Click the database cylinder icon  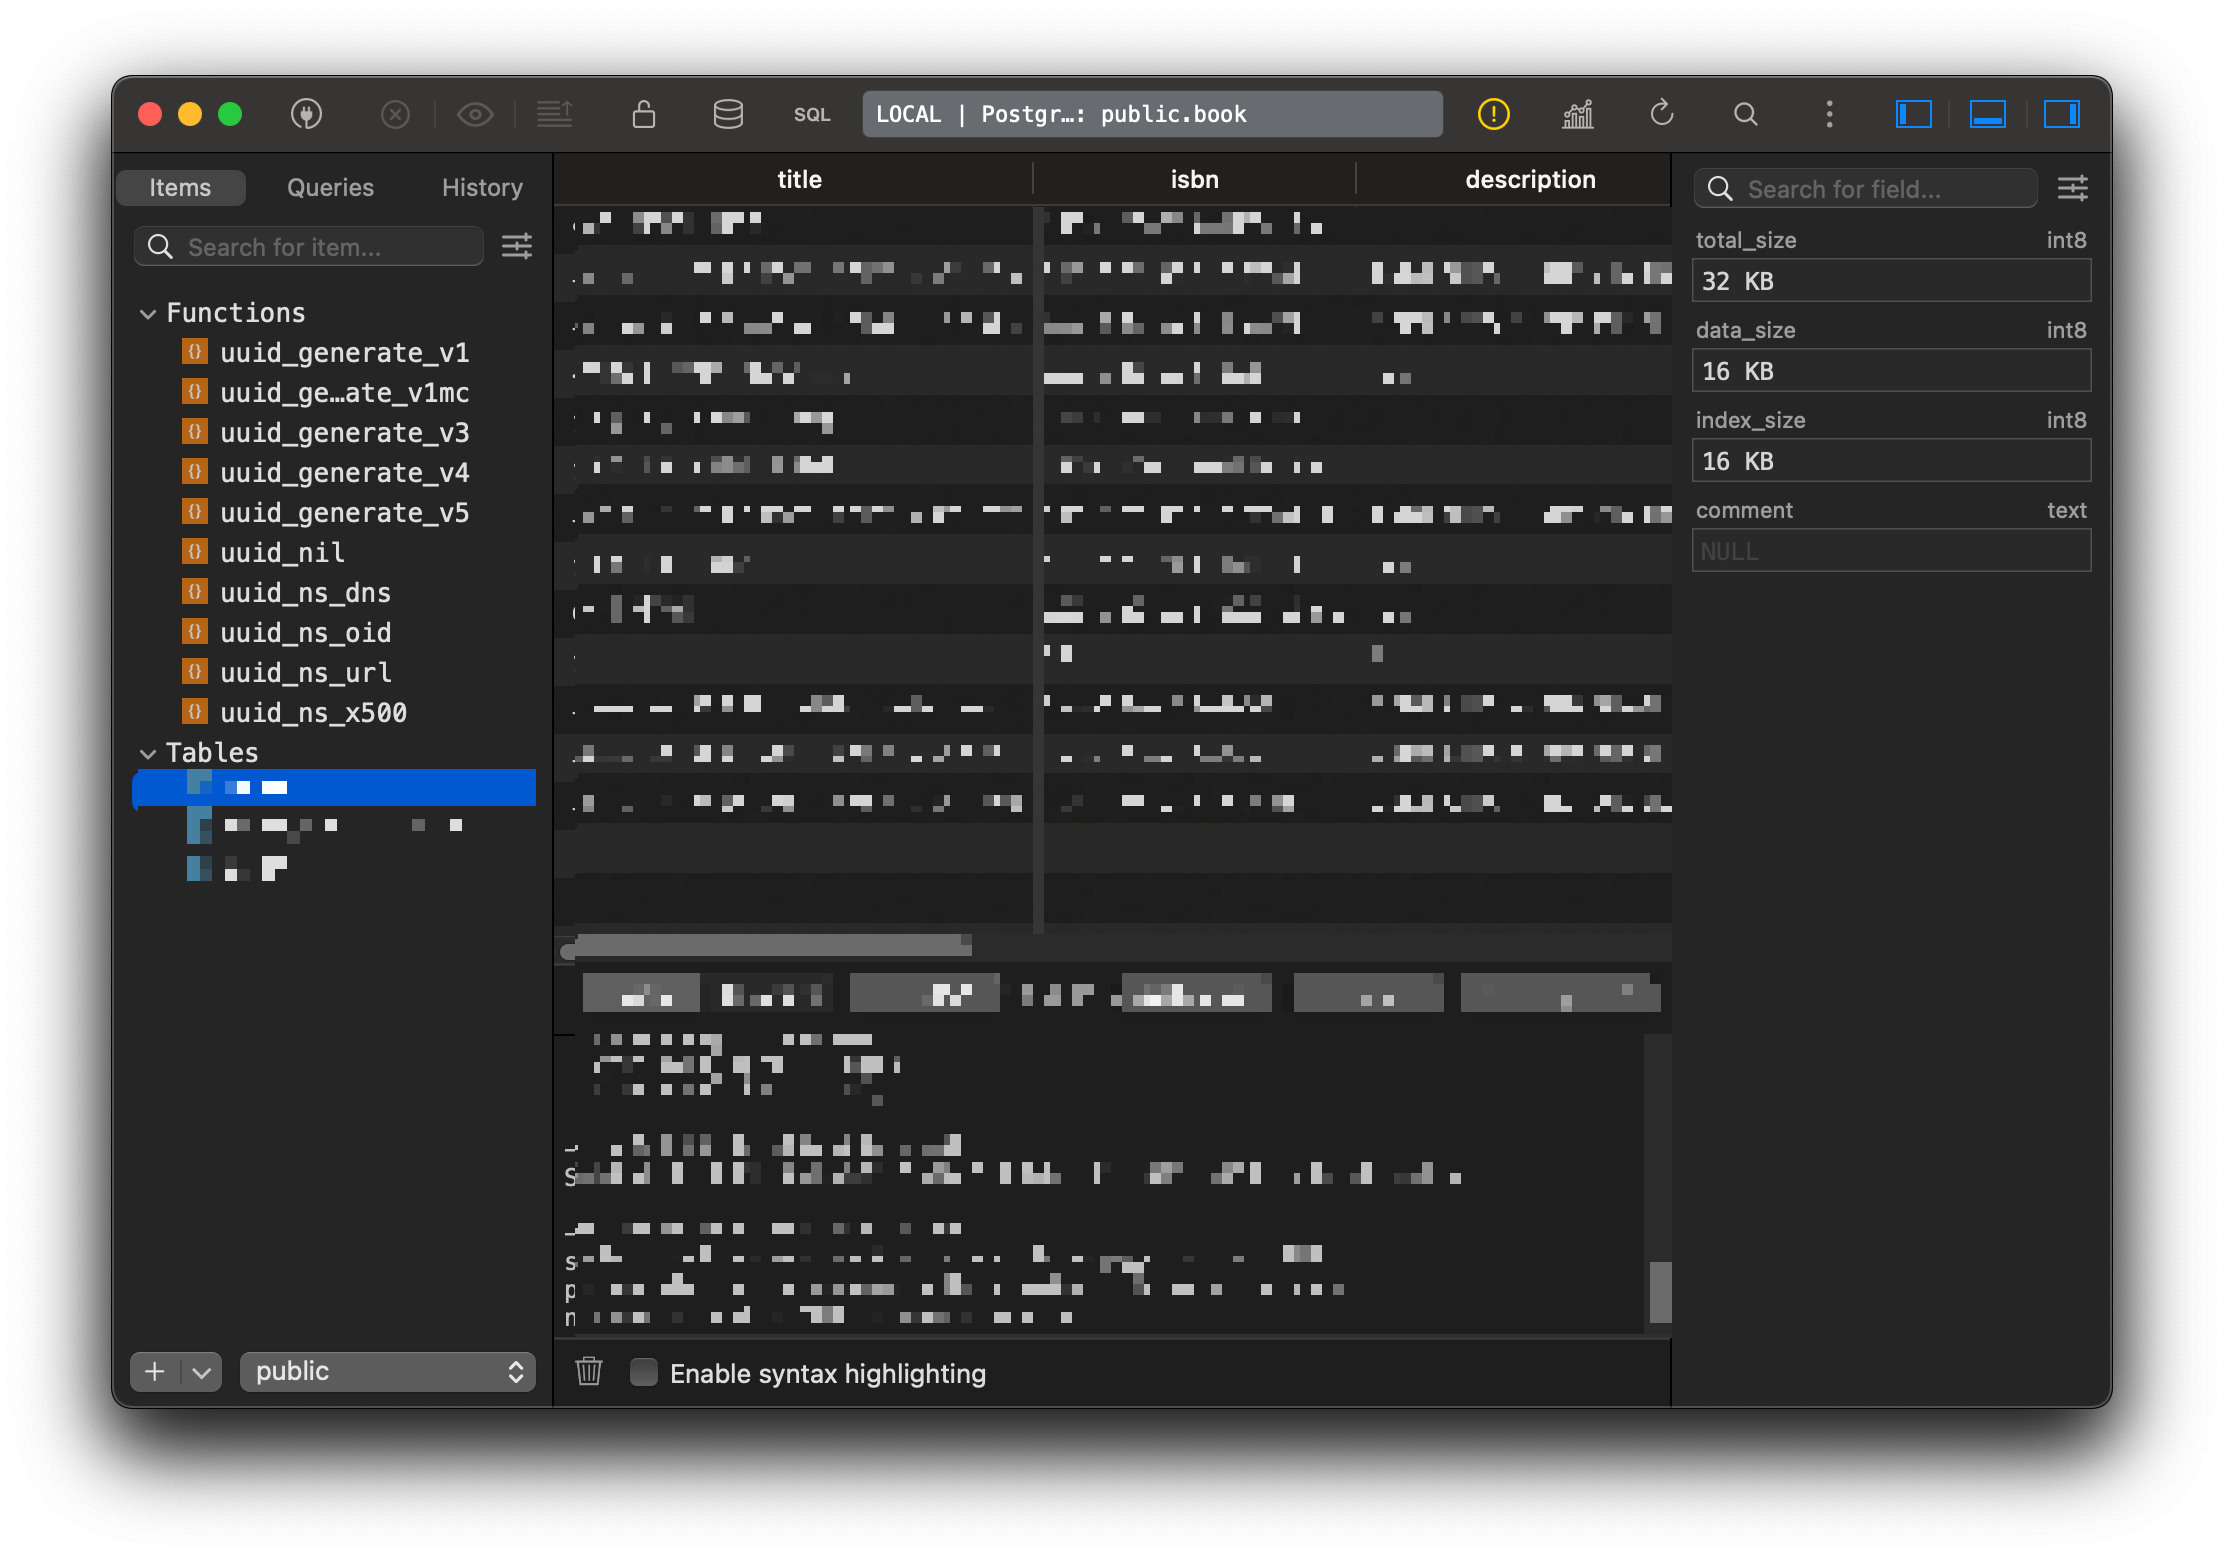point(728,114)
